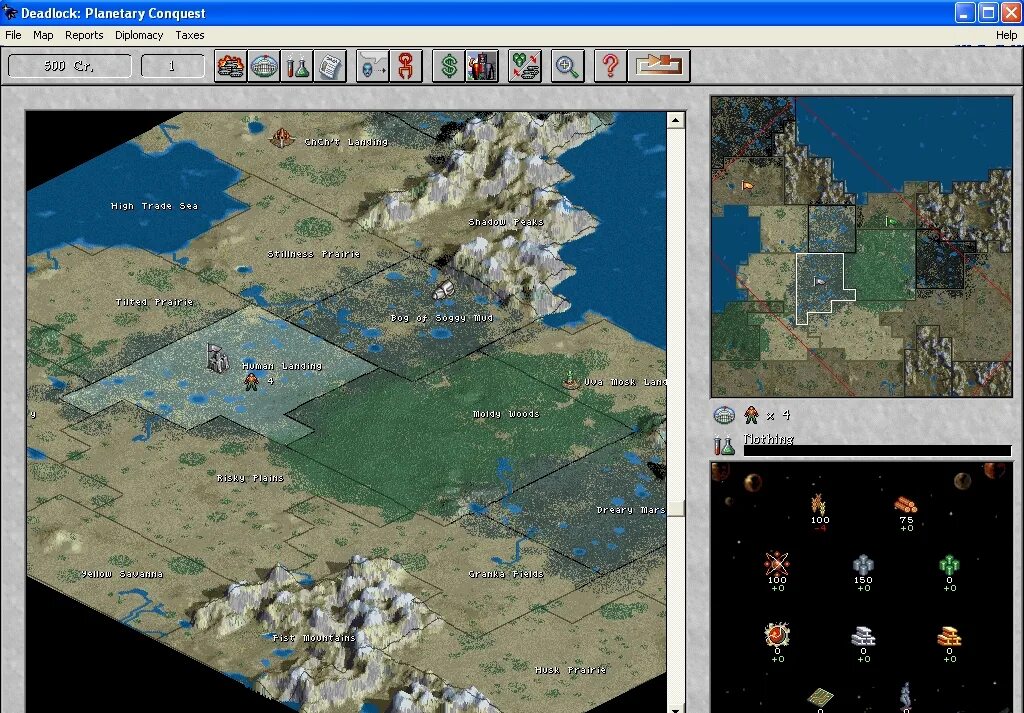Click the red robotic claw icon
The width and height of the screenshot is (1024, 713).
click(406, 66)
